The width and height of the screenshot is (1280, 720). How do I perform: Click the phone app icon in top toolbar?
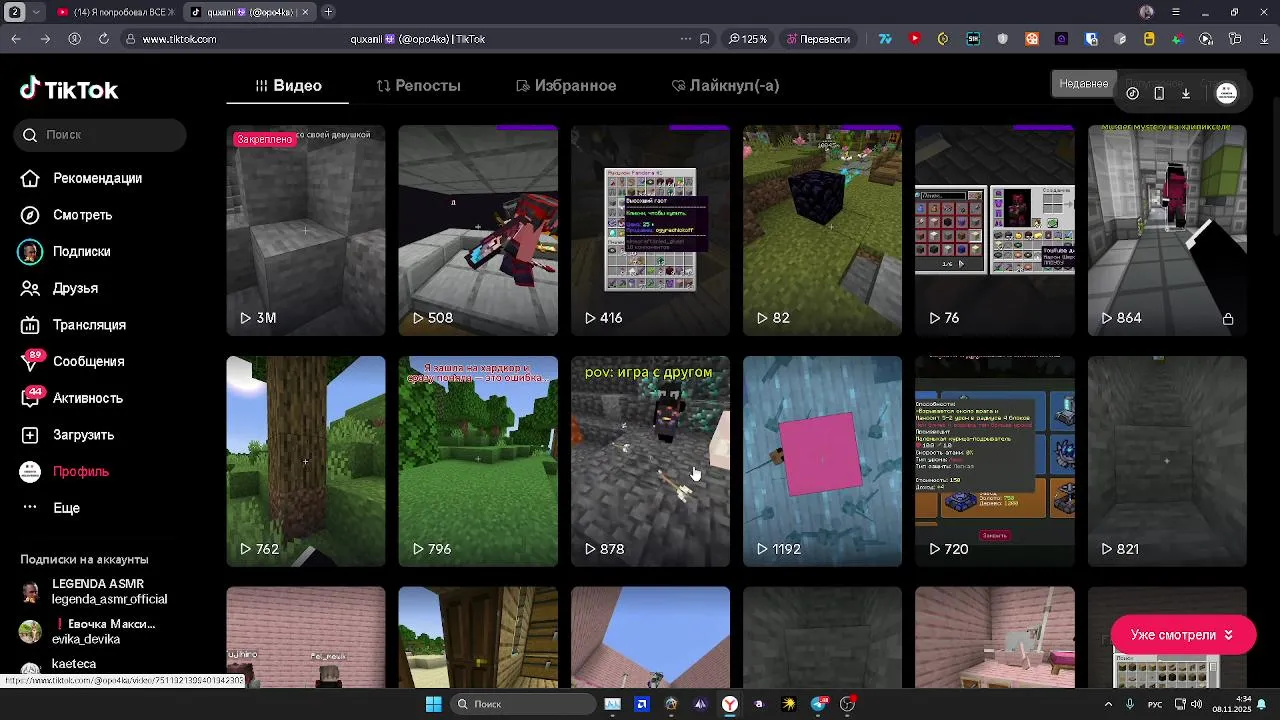(1159, 93)
